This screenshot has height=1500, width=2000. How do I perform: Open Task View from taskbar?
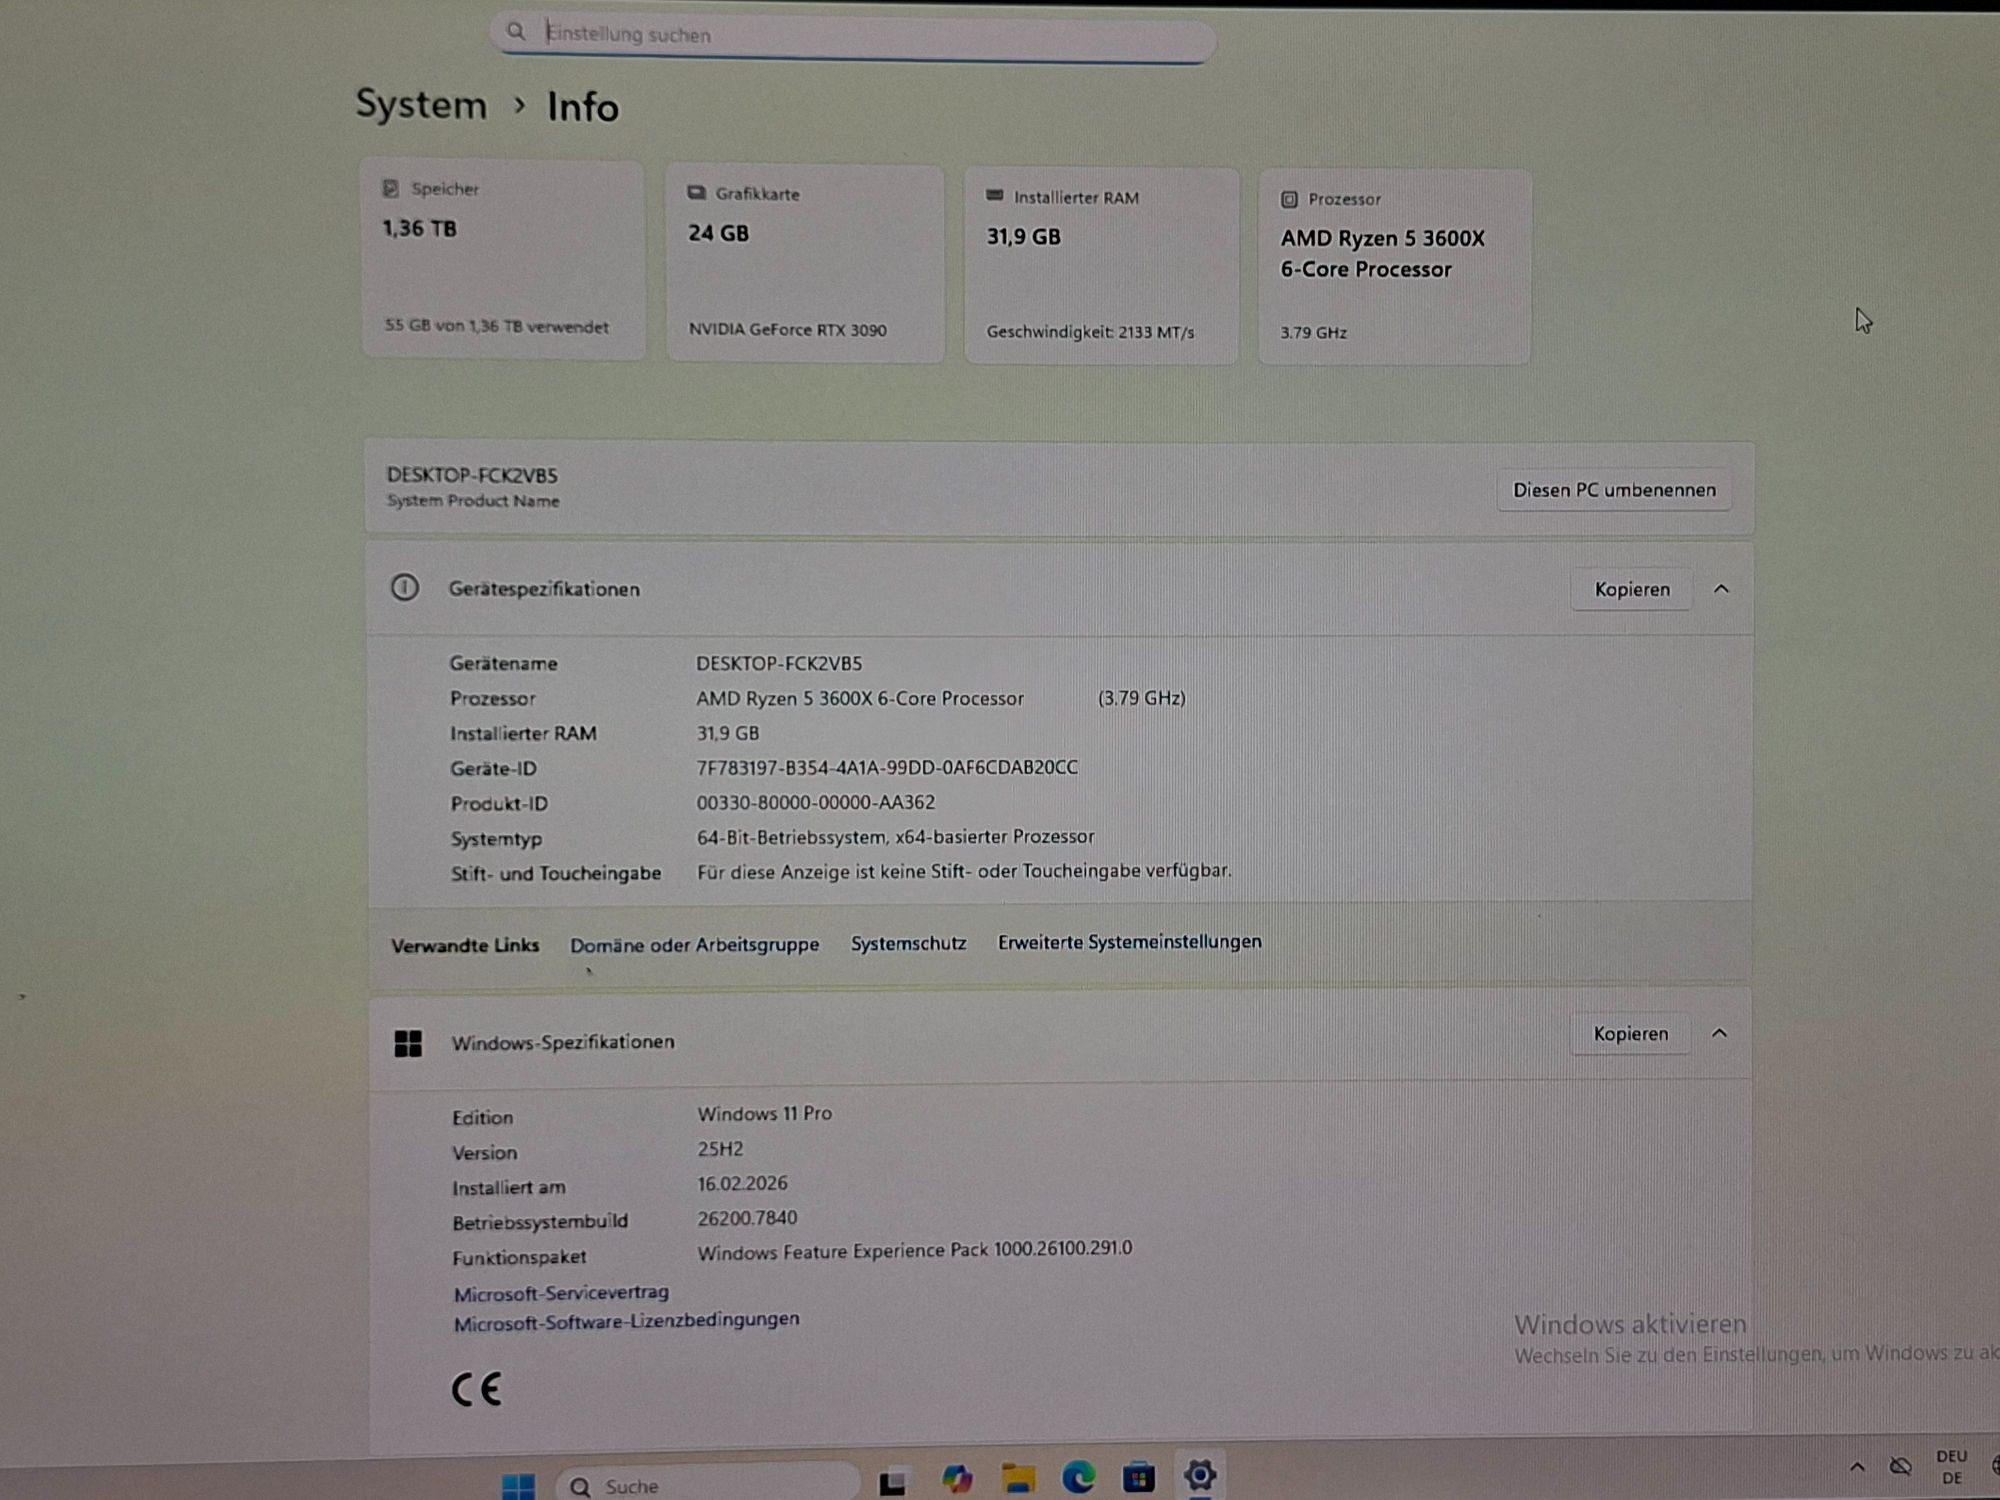pos(892,1481)
